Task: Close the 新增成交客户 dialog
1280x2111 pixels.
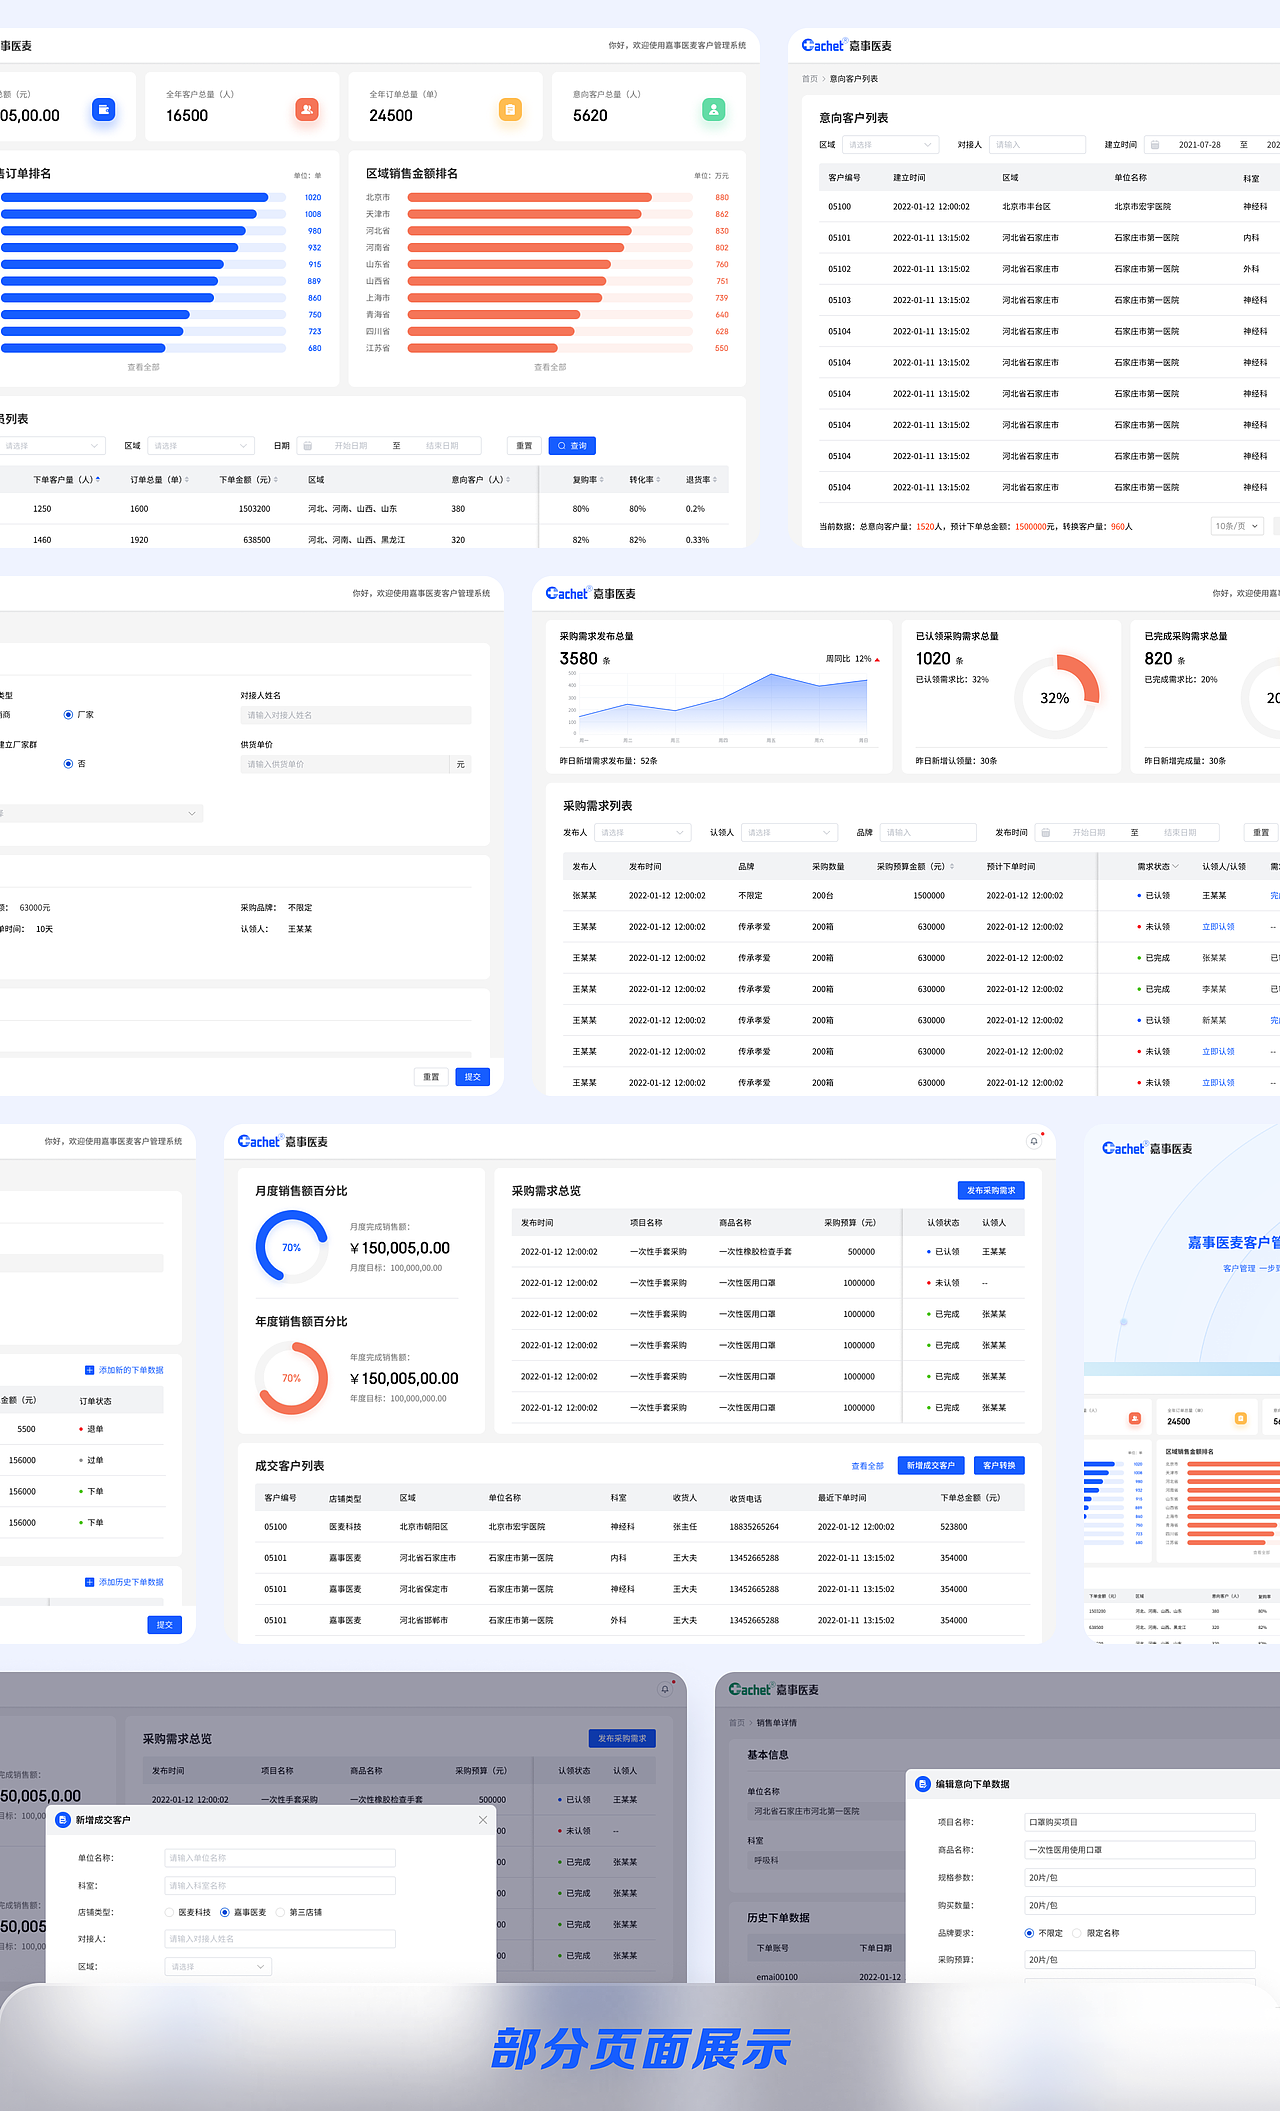Action: (x=483, y=1820)
